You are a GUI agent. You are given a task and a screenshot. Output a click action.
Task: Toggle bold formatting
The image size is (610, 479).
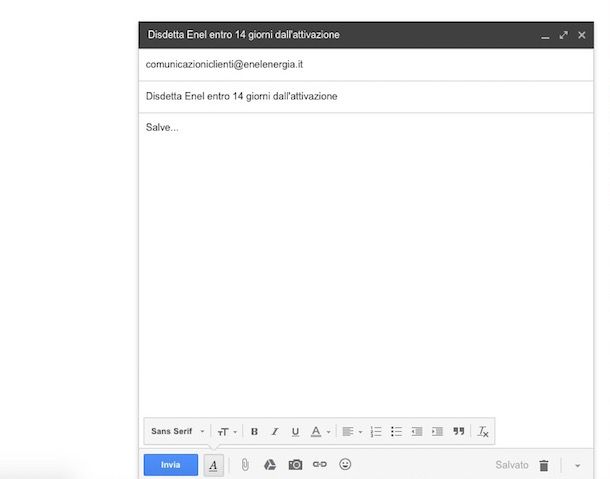click(254, 432)
